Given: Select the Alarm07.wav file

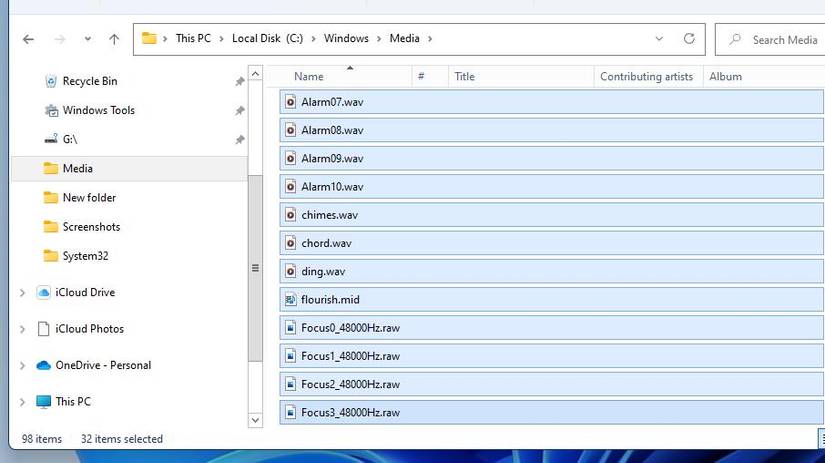Looking at the screenshot, I should pos(551,102).
